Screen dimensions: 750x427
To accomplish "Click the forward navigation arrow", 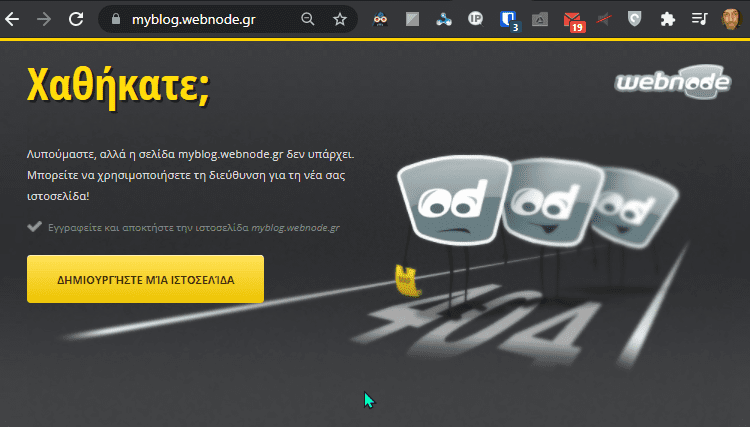I will 44,19.
